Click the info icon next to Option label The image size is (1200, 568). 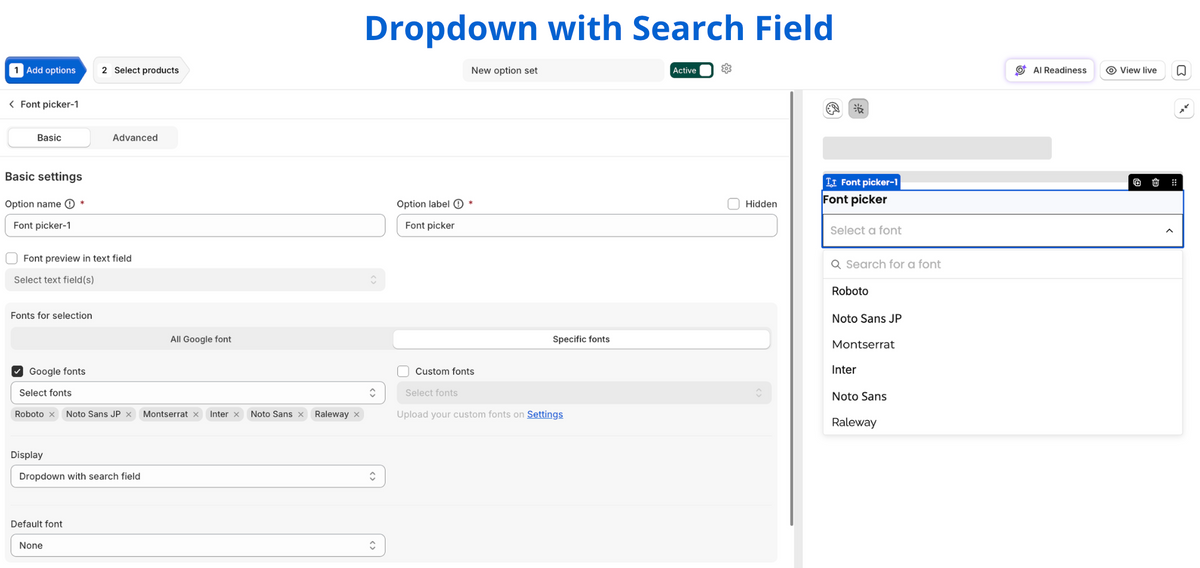(x=458, y=204)
